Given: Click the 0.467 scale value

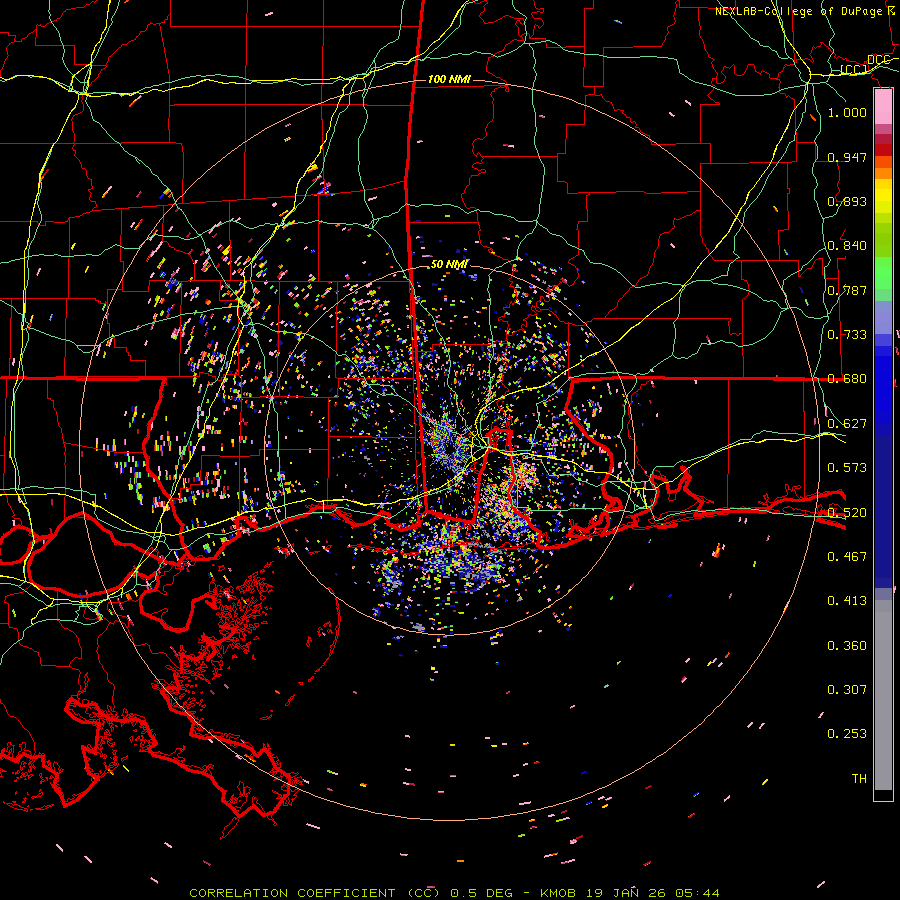Looking at the screenshot, I should 847,557.
